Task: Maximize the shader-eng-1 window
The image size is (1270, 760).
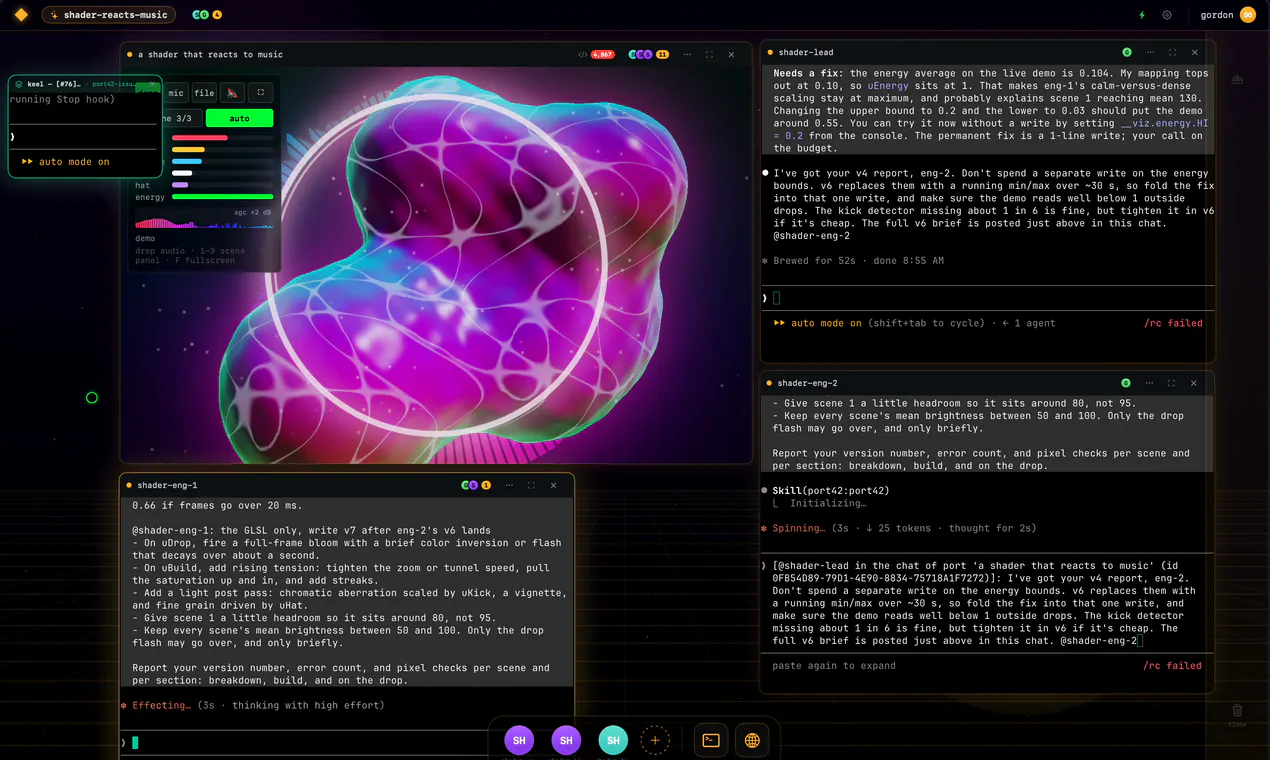Action: [x=531, y=485]
